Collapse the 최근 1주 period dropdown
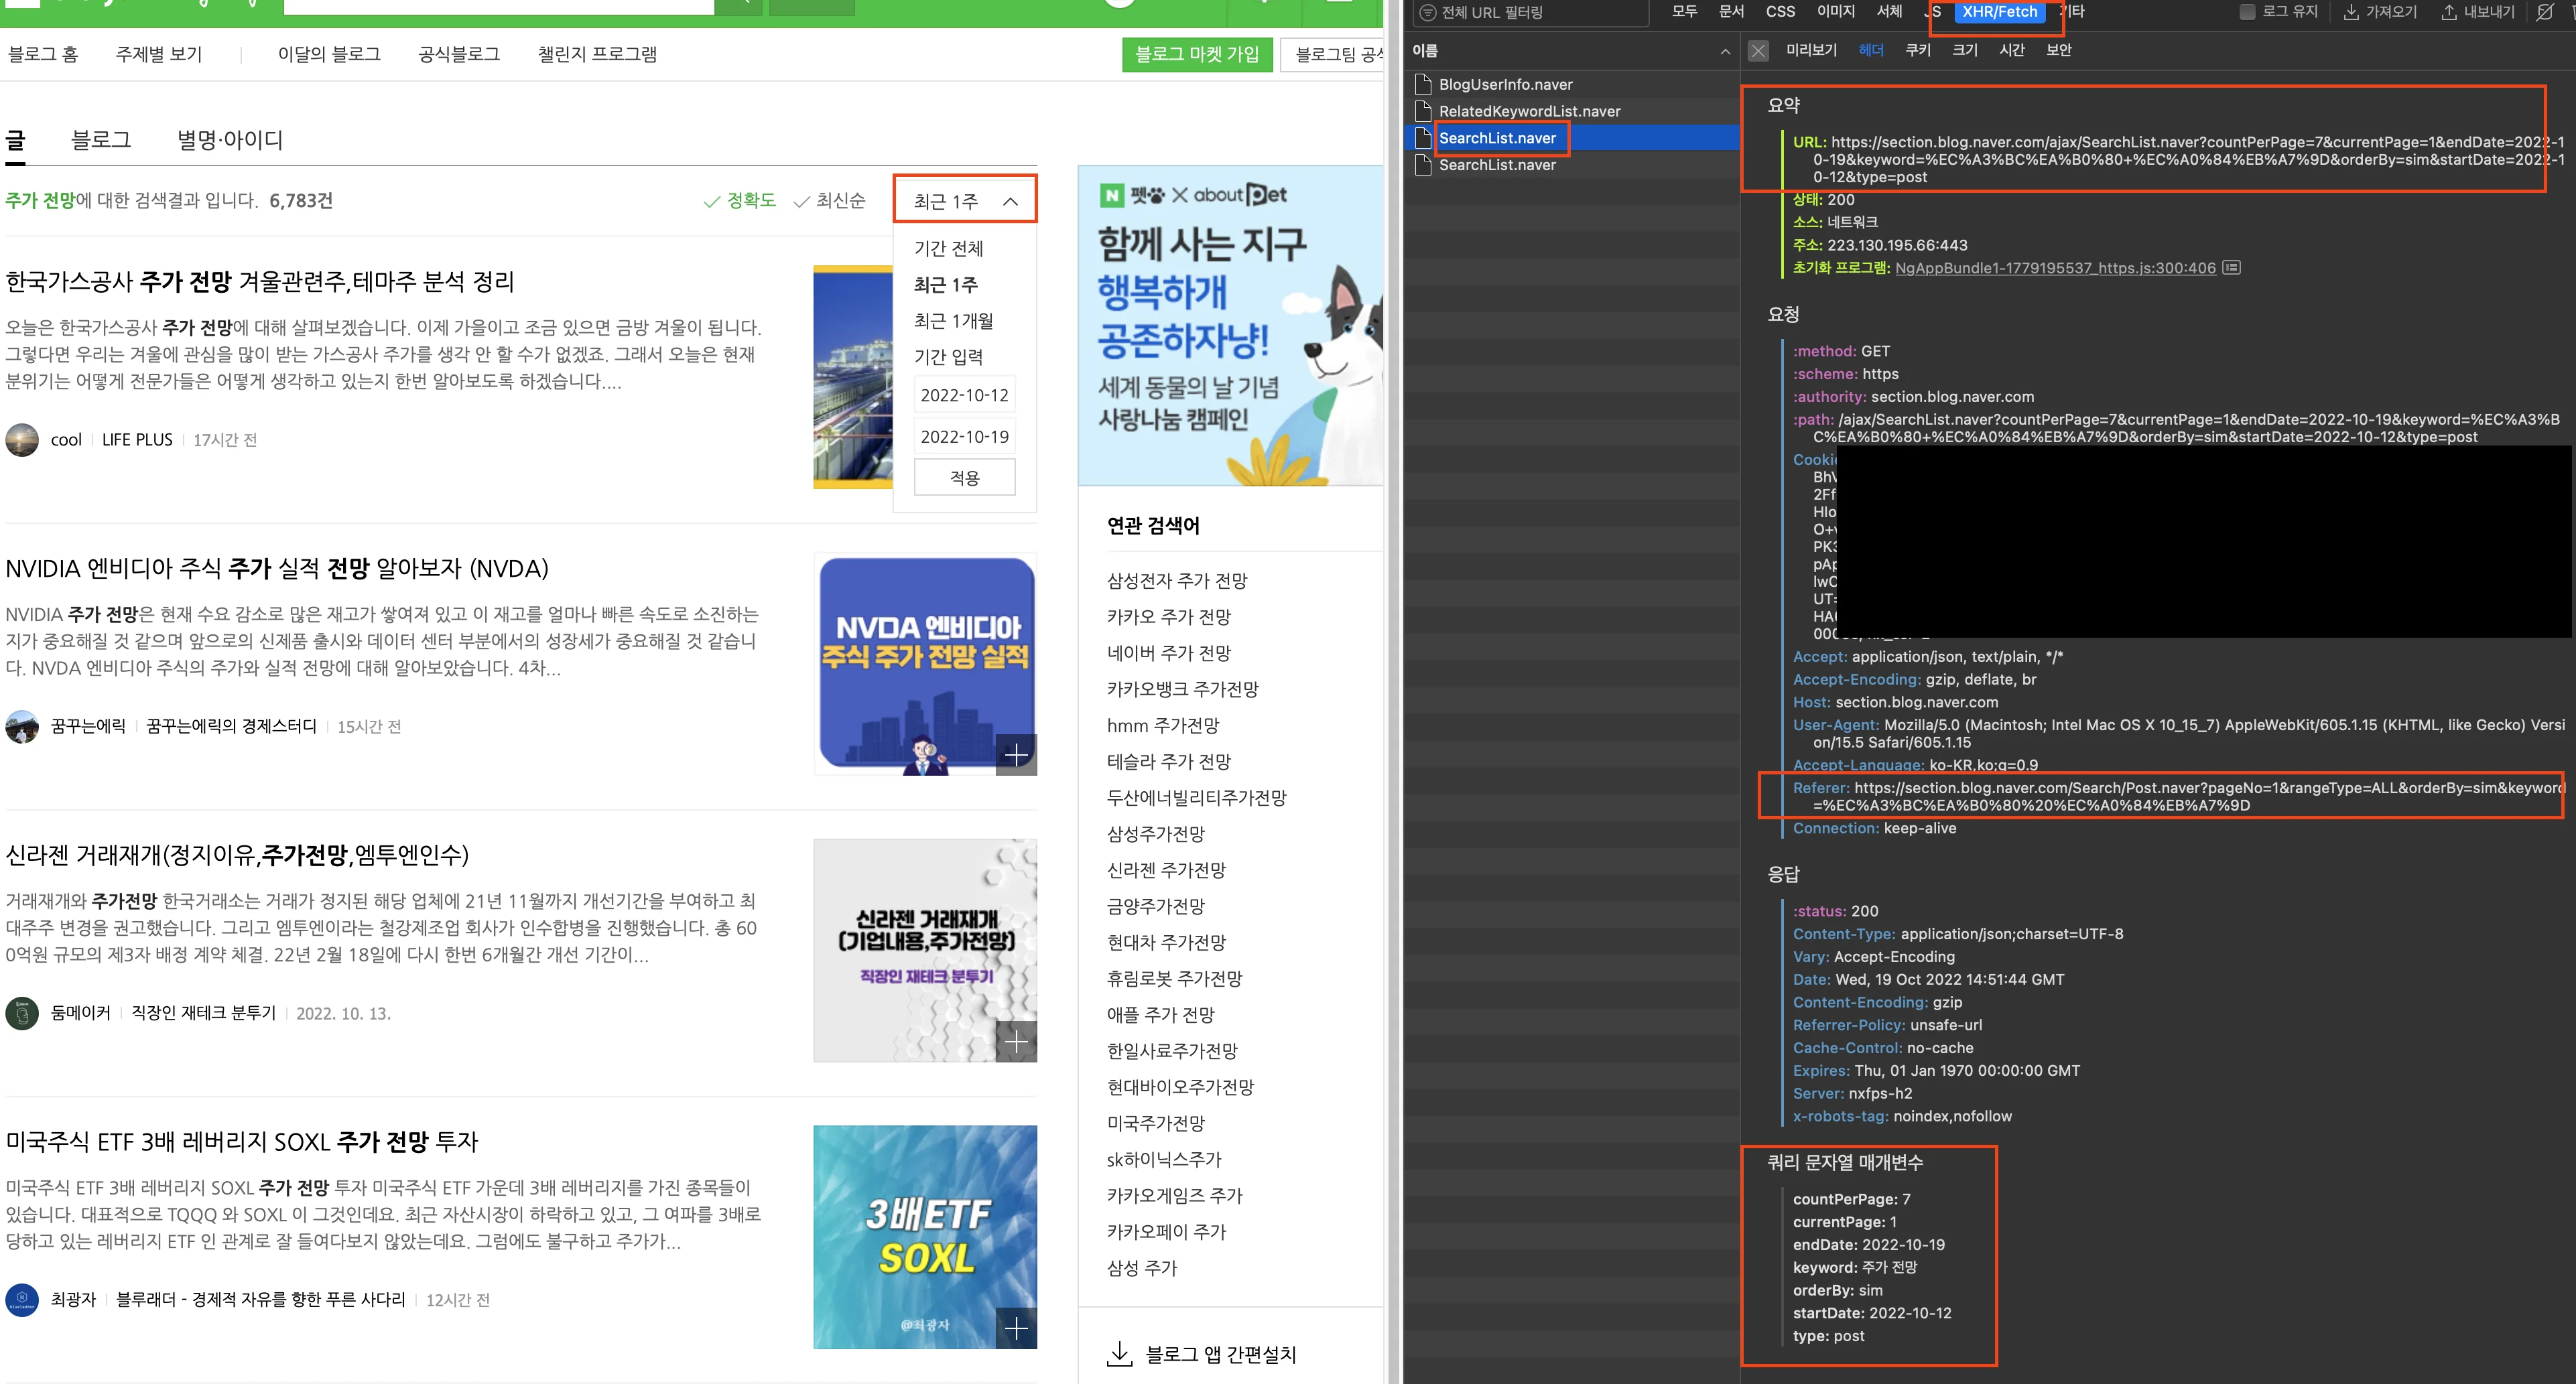Screen dimensions: 2576x1384 pos(1011,201)
